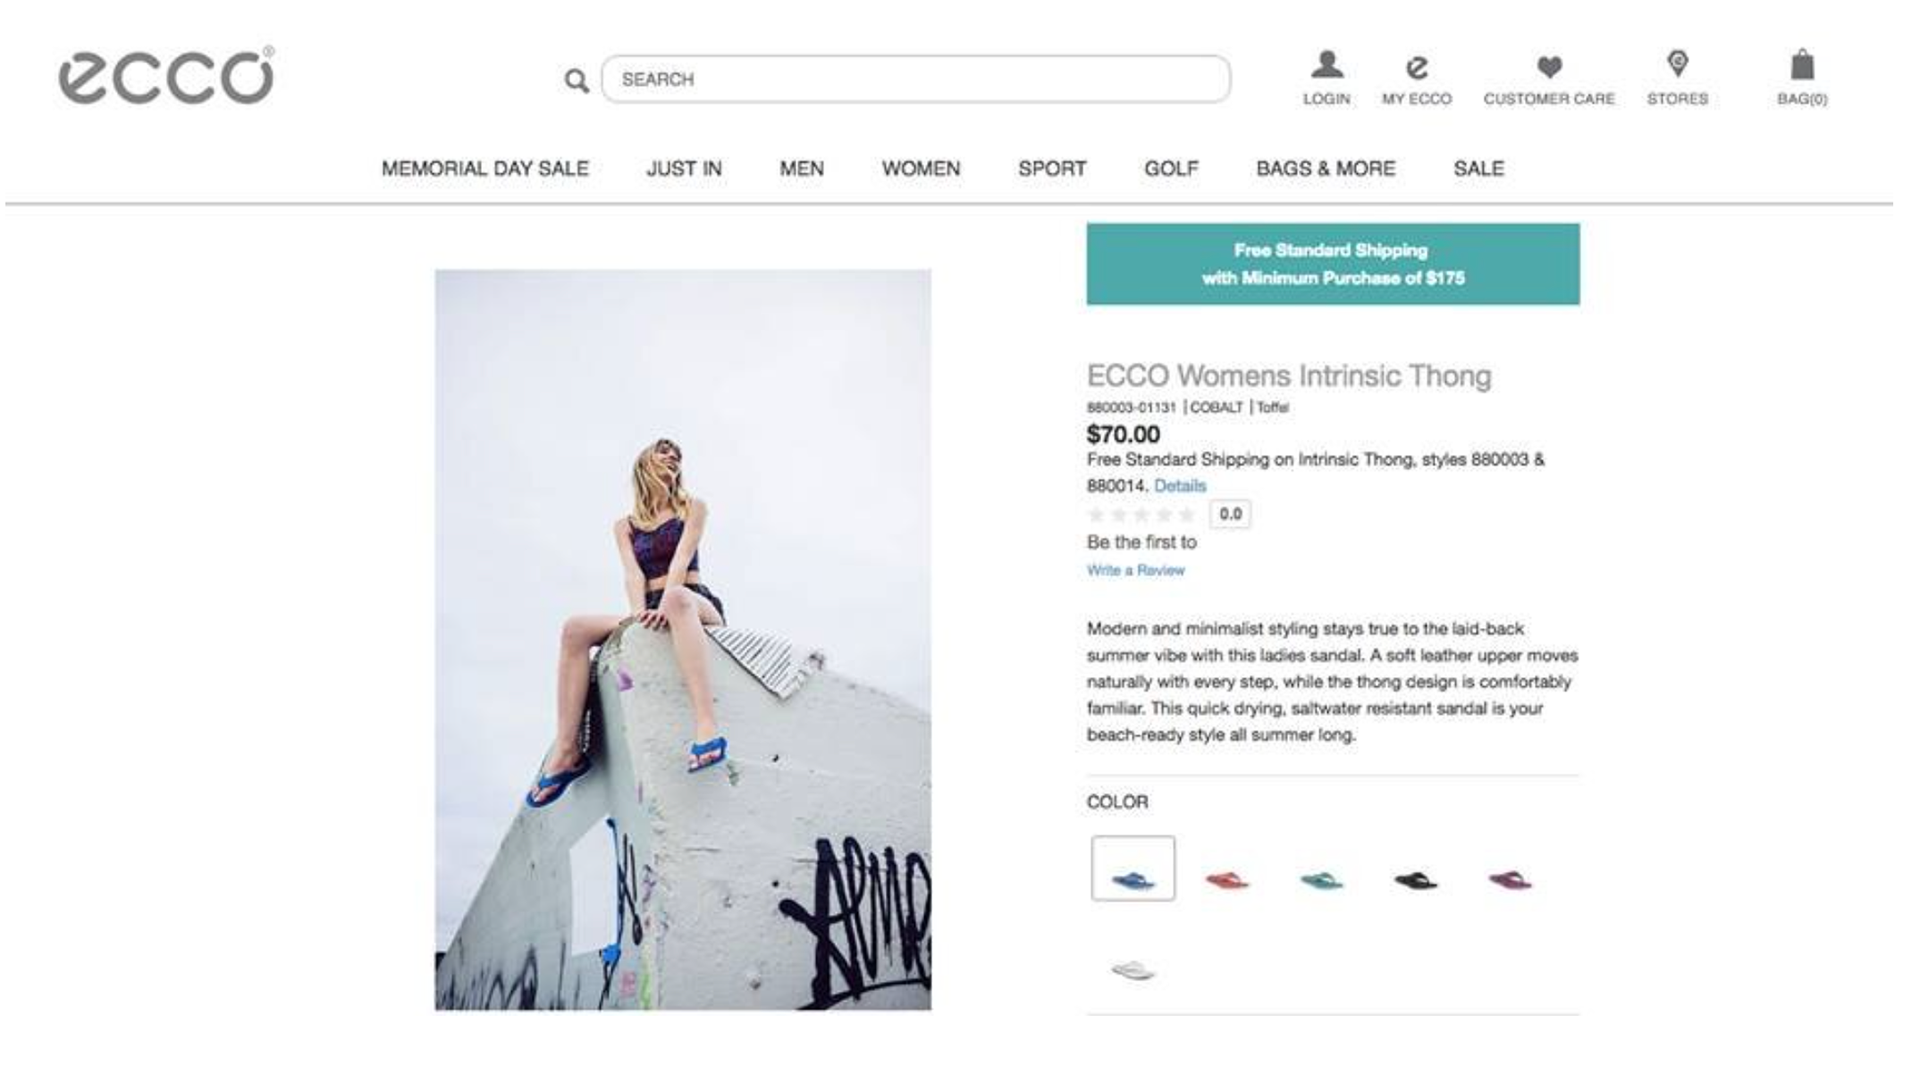Select the red sandal color swatch
The width and height of the screenshot is (1920, 1065).
pos(1227,880)
